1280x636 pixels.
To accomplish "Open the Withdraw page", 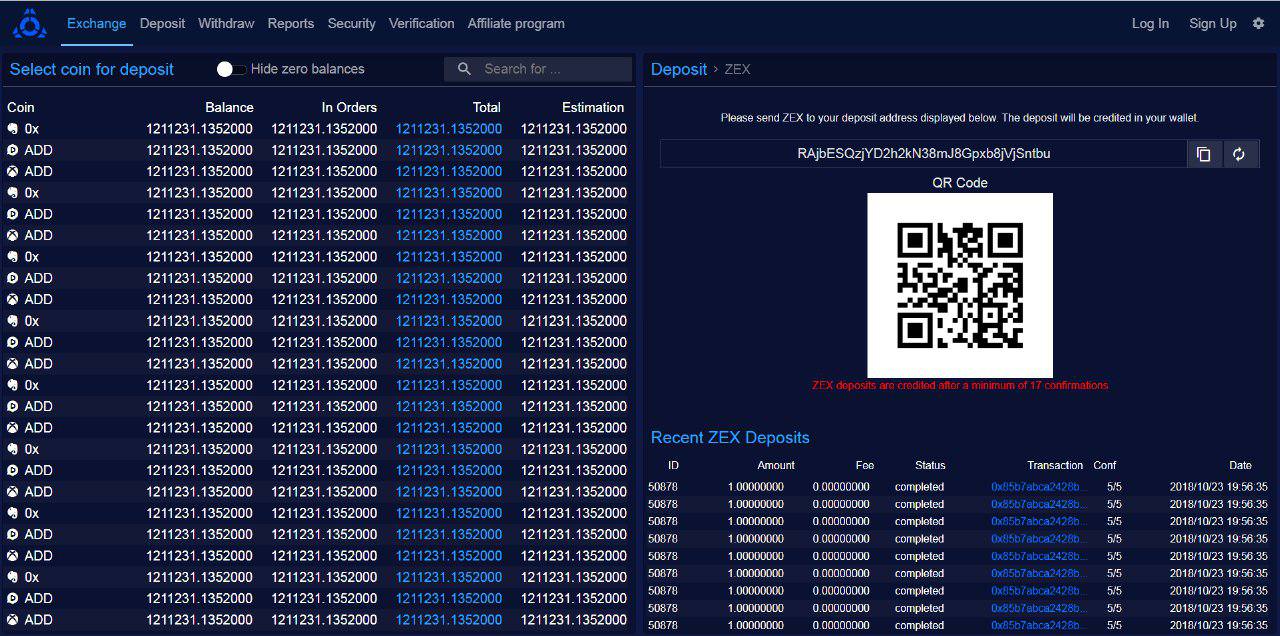I will point(226,23).
